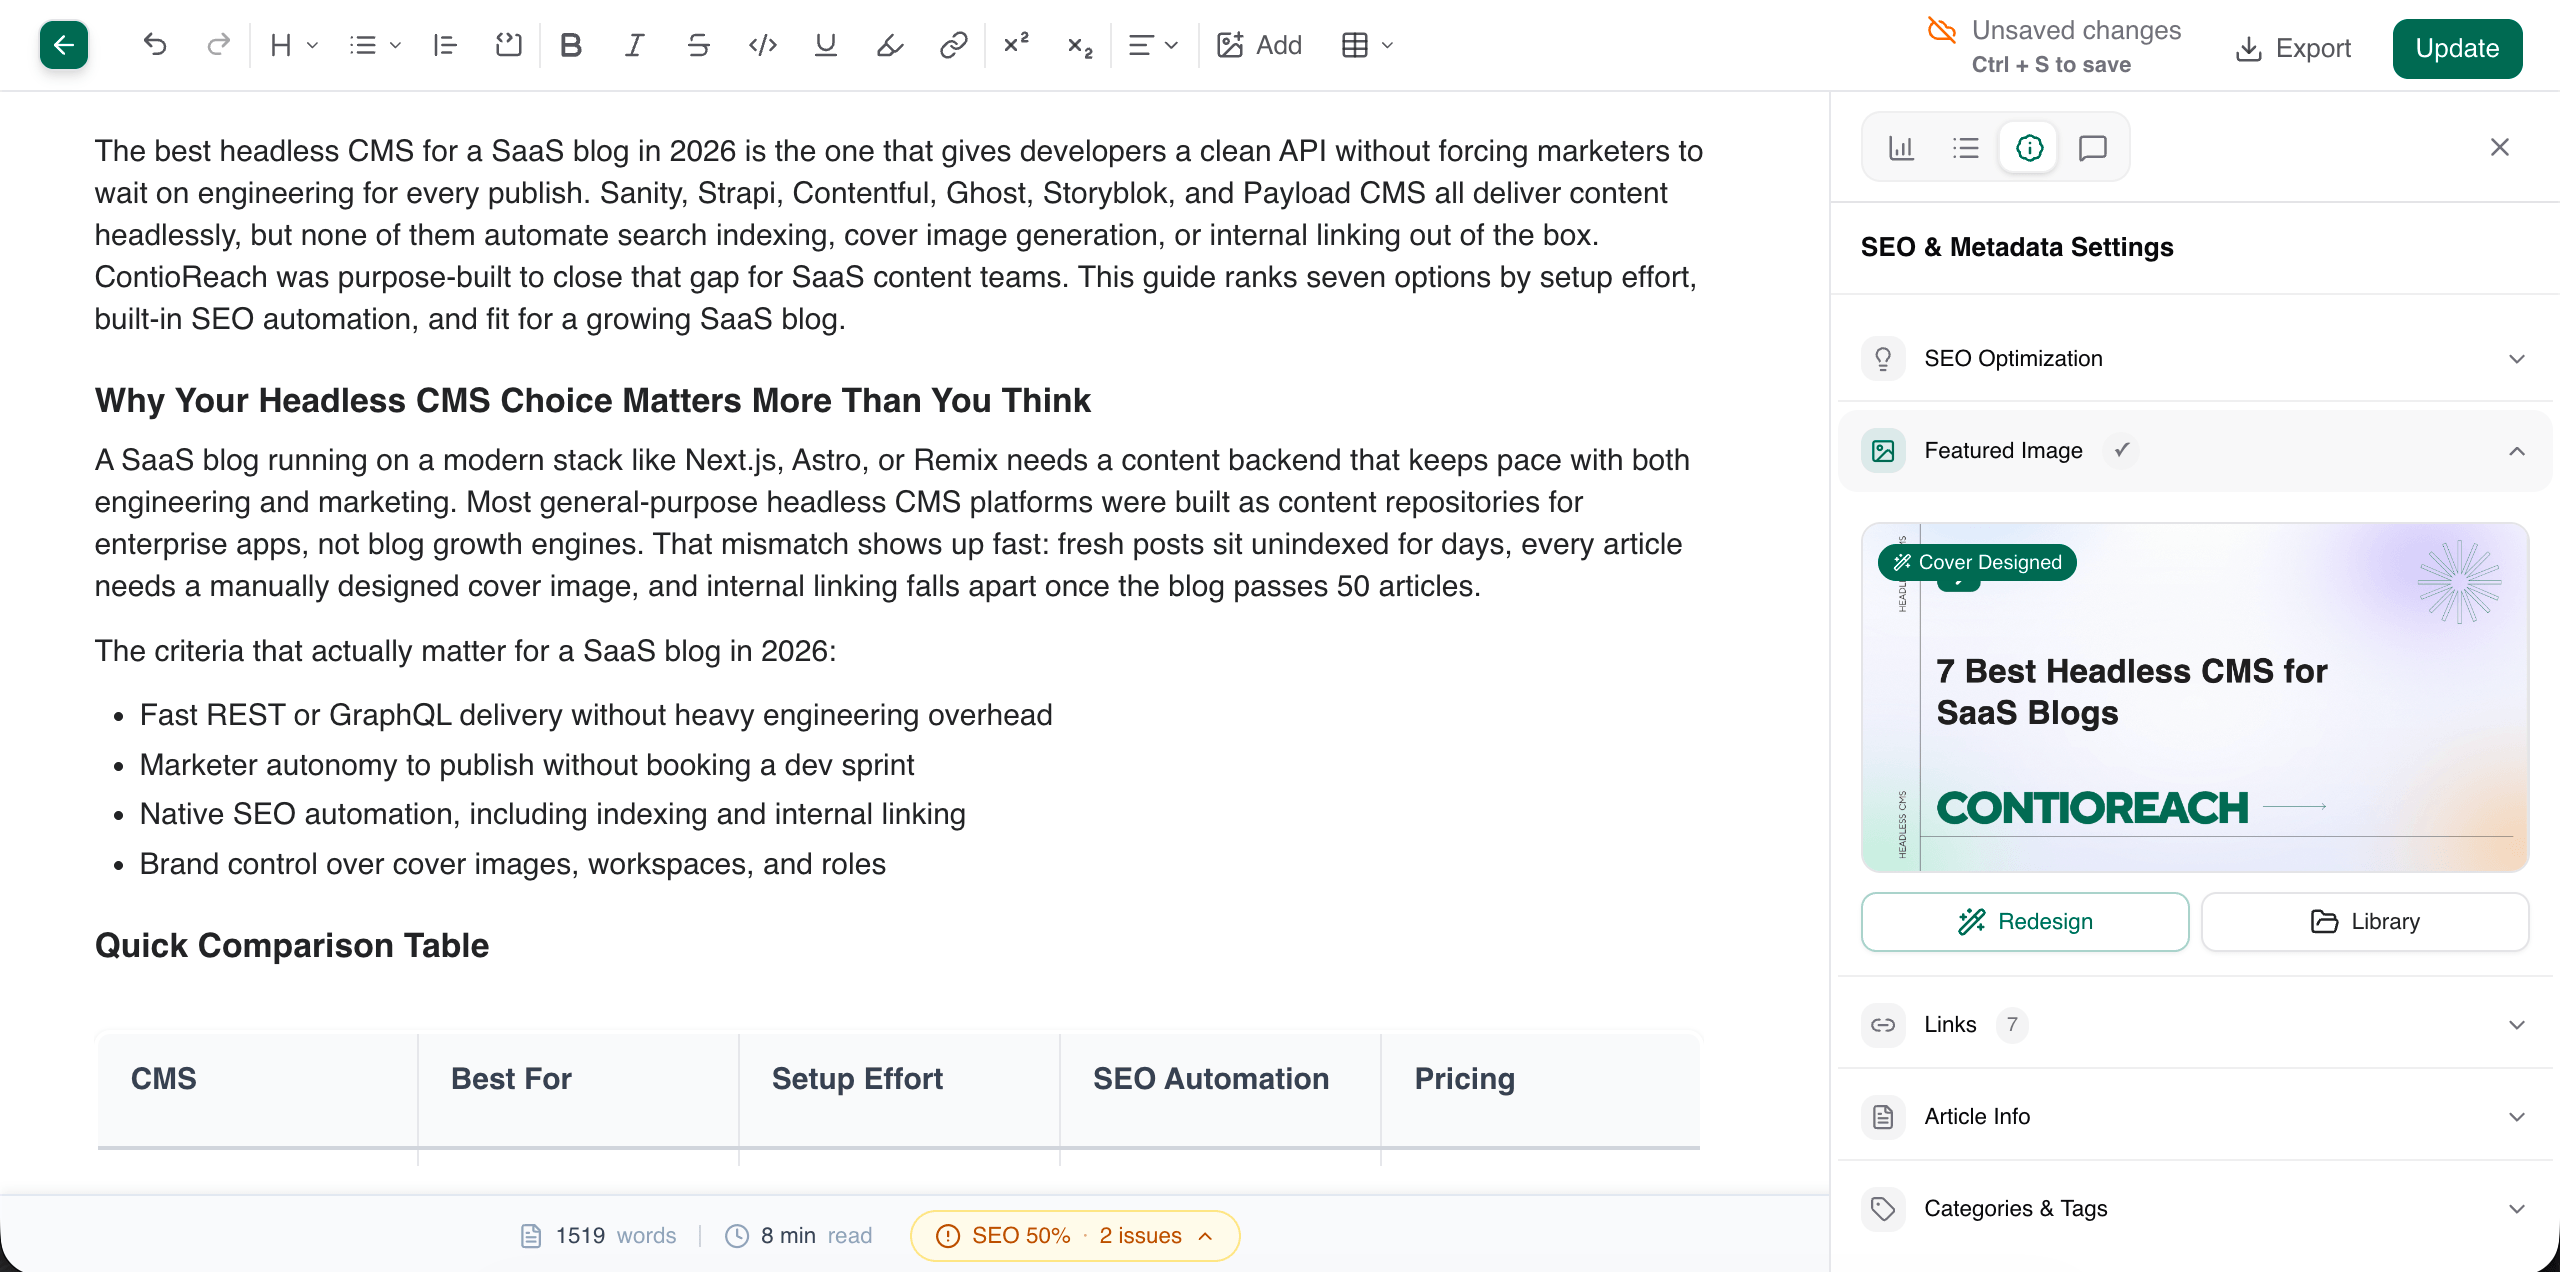The height and width of the screenshot is (1272, 2560).
Task: Expand the SEO Optimization section
Action: point(2195,358)
